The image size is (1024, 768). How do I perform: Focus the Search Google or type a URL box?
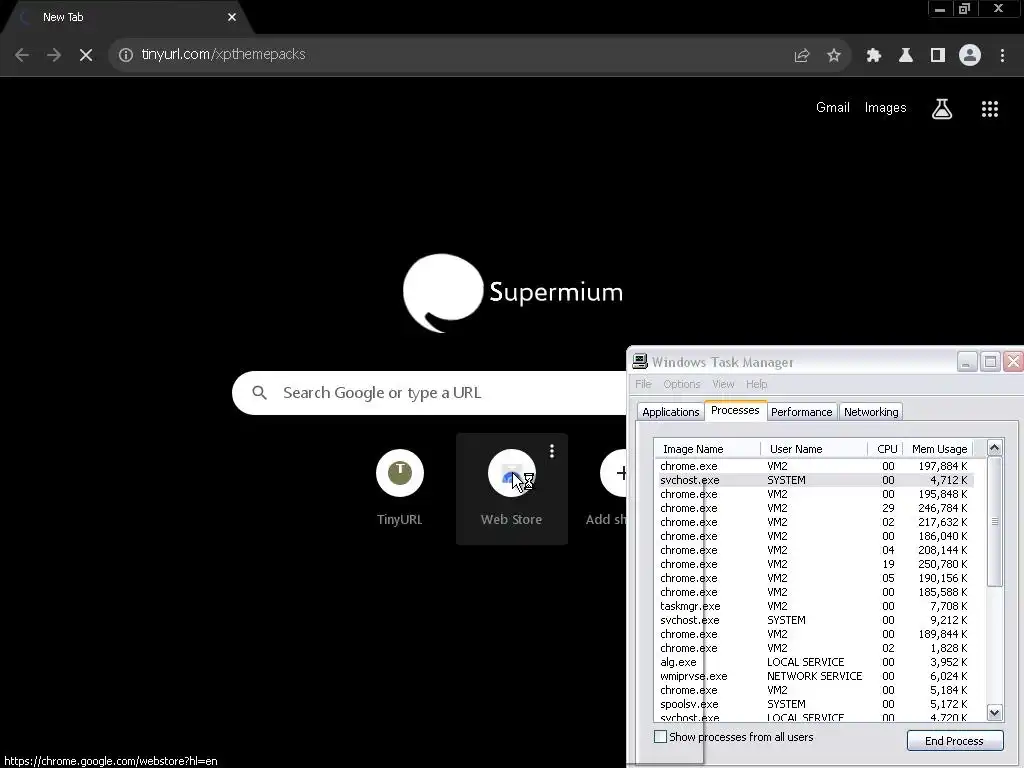coord(429,392)
